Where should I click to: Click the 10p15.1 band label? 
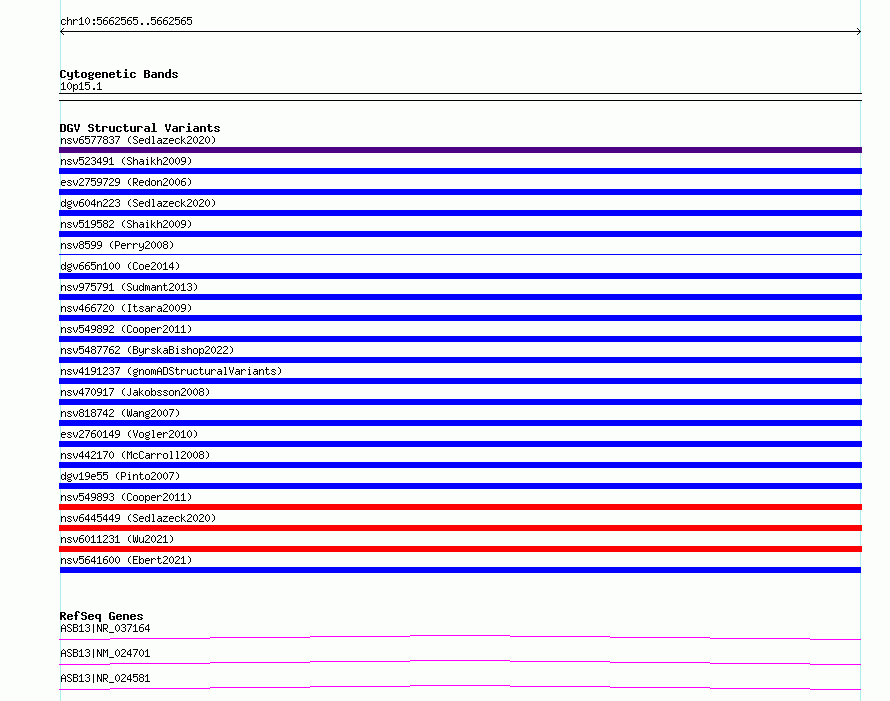point(81,86)
